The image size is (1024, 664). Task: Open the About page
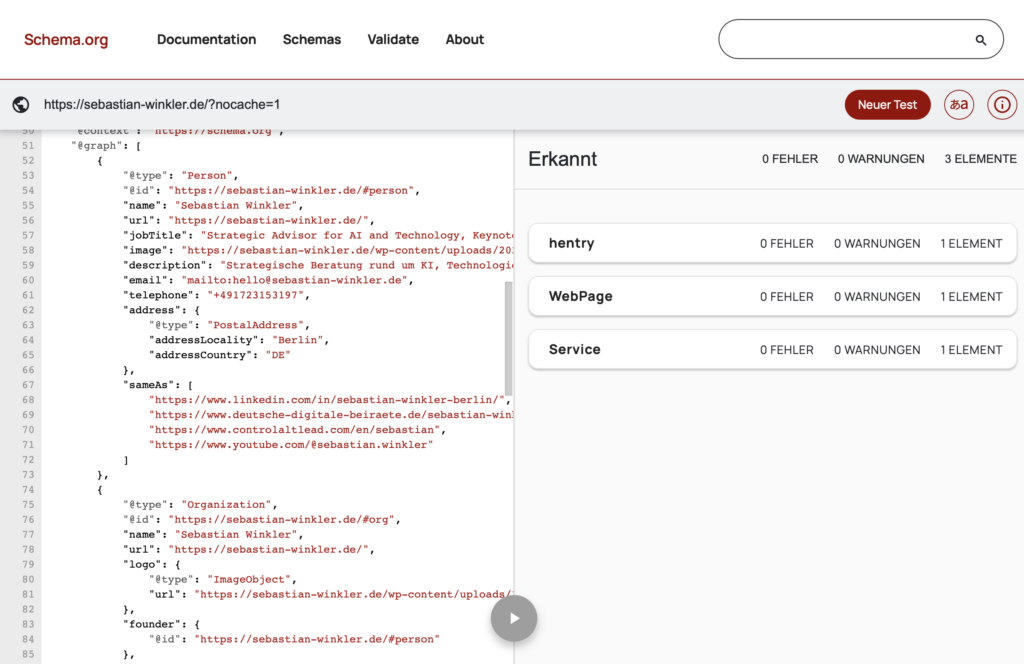click(x=464, y=40)
